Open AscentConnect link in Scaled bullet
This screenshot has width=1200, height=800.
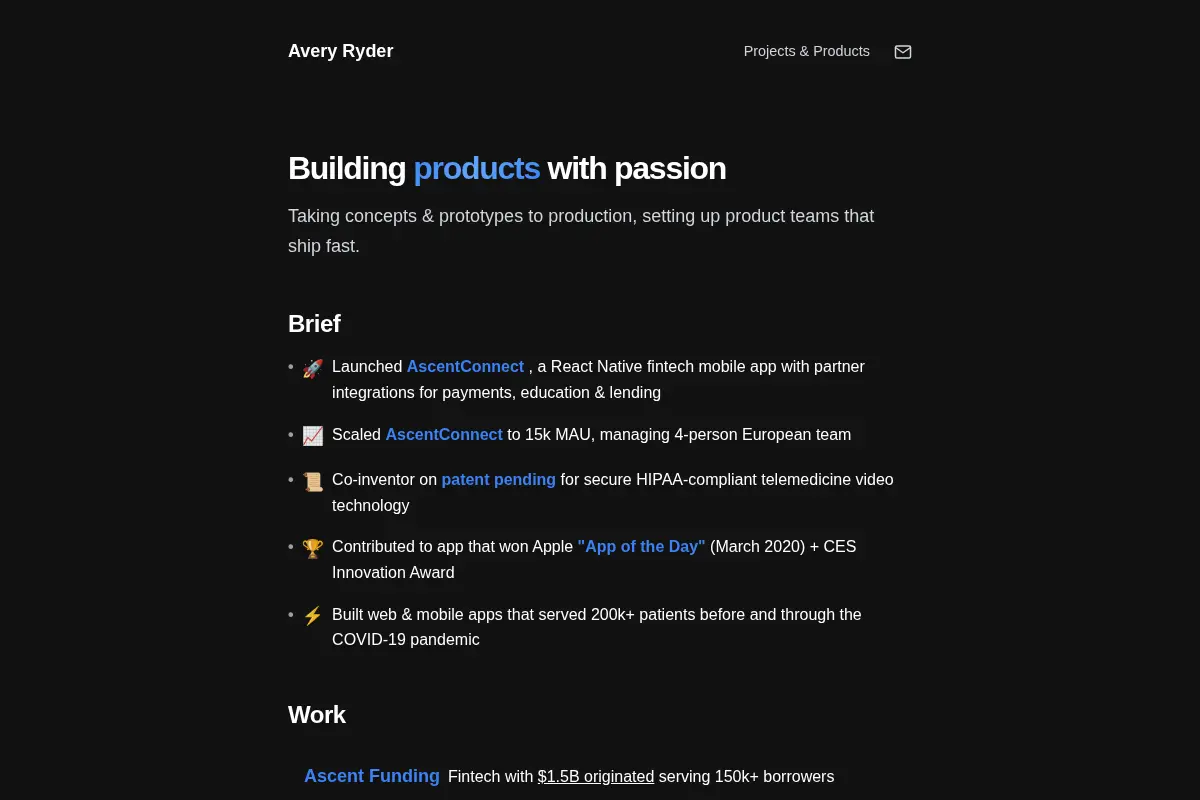444,435
